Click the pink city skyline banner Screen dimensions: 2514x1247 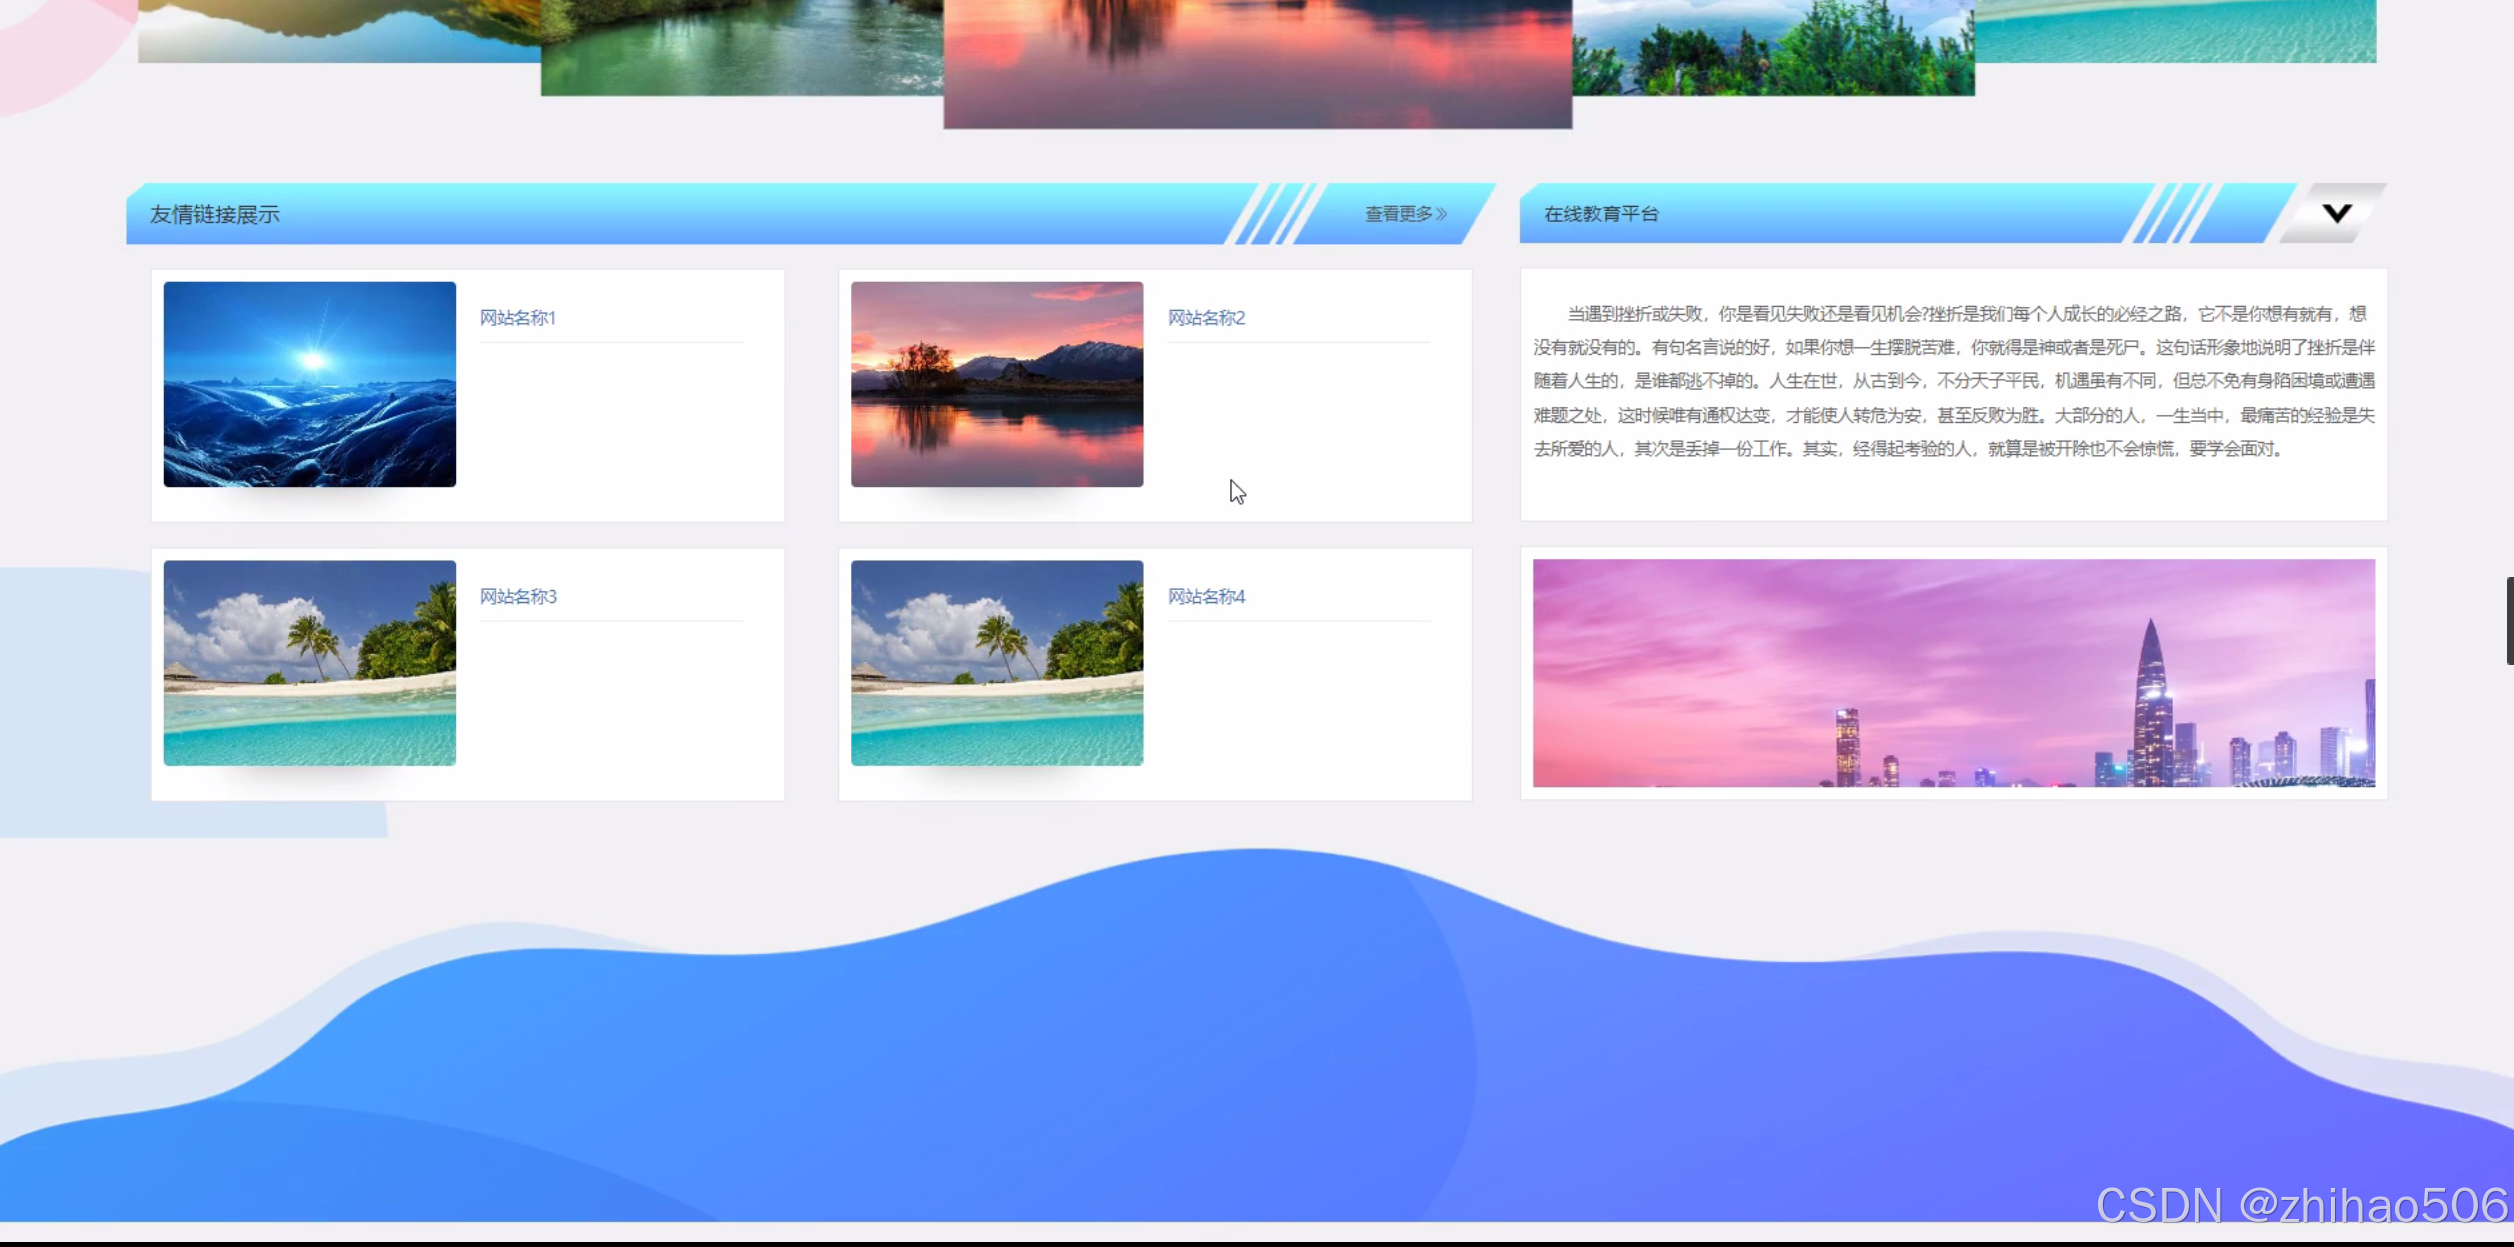click(1953, 673)
